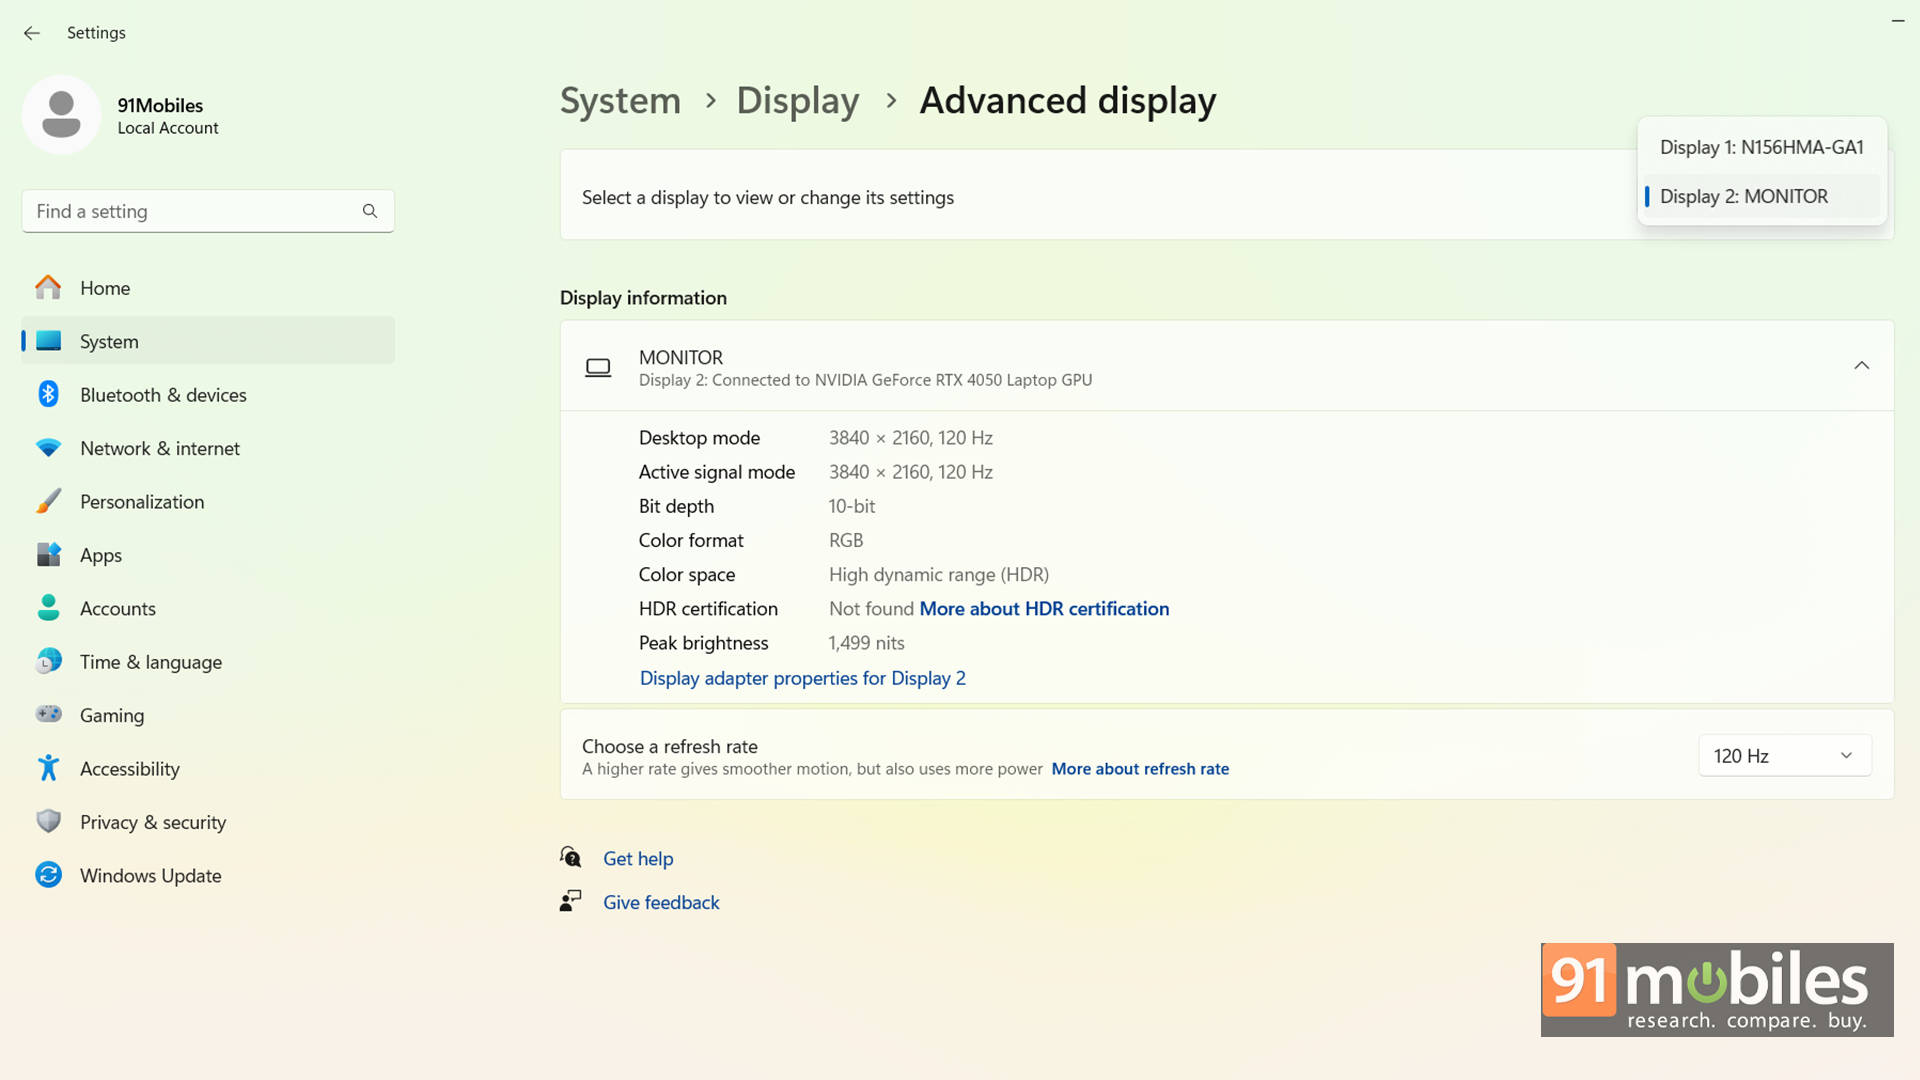Click the 91Mobiles user avatar

coord(61,115)
